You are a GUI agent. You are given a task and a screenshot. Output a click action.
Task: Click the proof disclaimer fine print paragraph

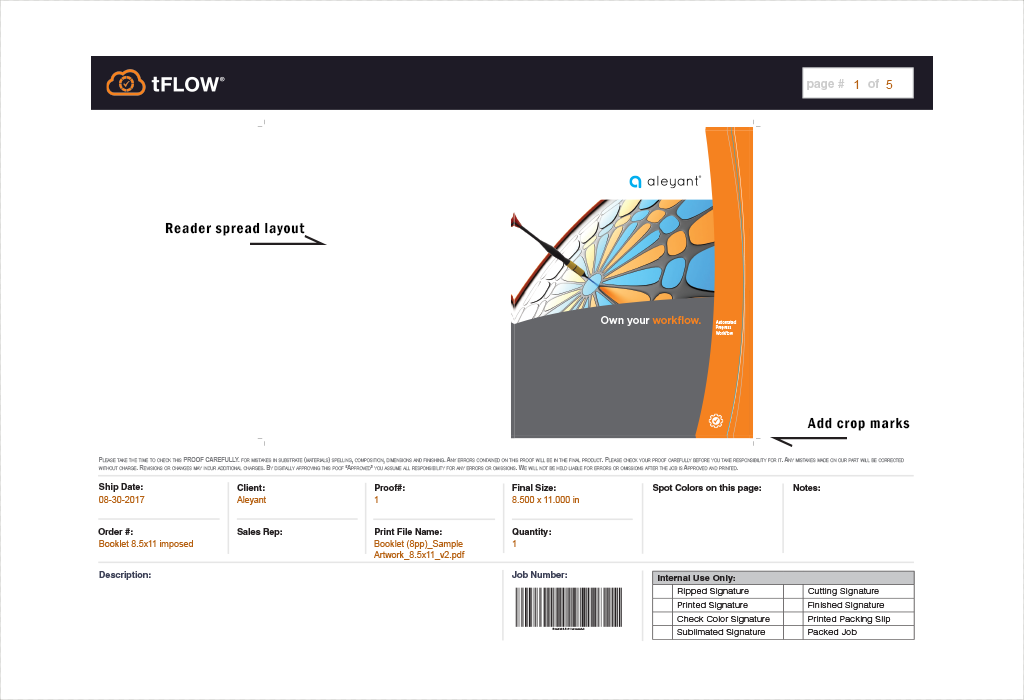502,464
